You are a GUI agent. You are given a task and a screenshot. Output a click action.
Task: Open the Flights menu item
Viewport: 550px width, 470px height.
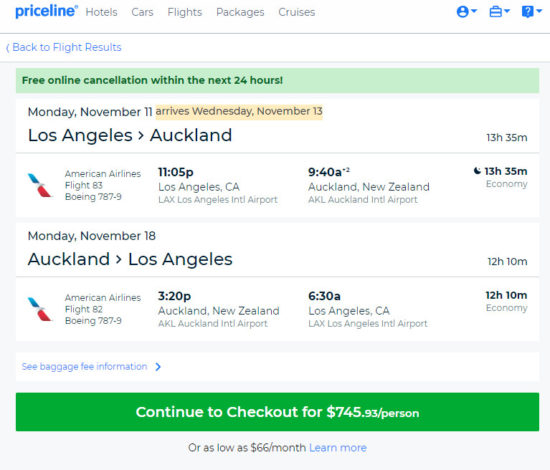pos(185,12)
